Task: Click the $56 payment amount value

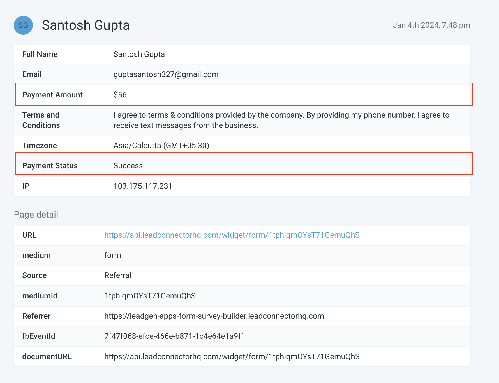Action: [120, 95]
